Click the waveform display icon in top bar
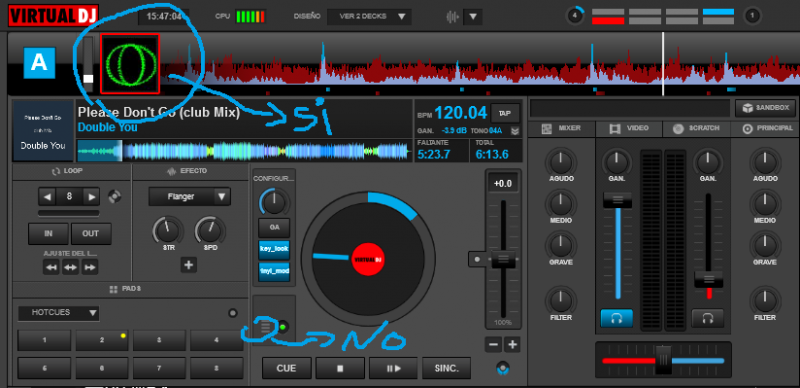800x388 pixels. [452, 17]
